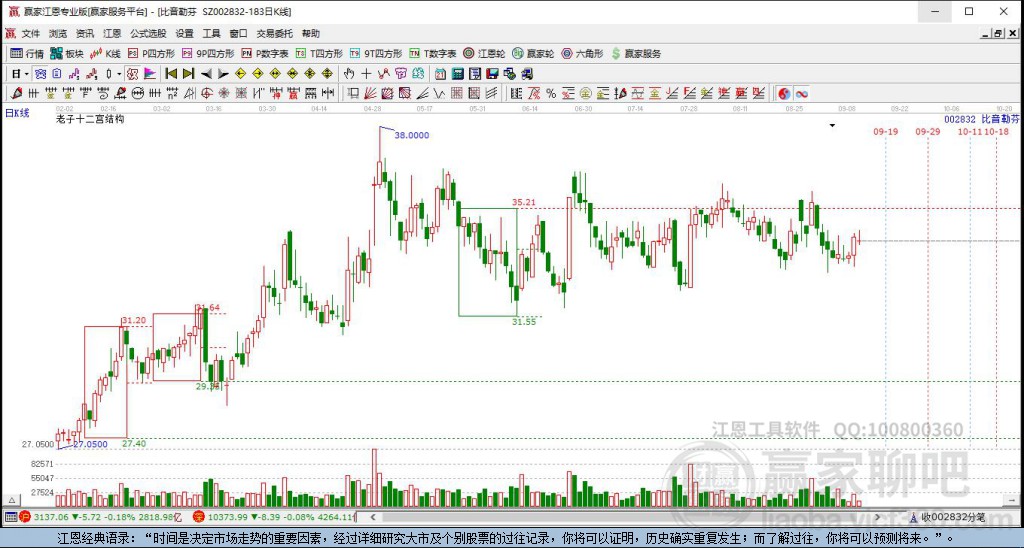The width and height of the screenshot is (1024, 548).
Task: Open the T四方形 tool
Action: click(319, 54)
